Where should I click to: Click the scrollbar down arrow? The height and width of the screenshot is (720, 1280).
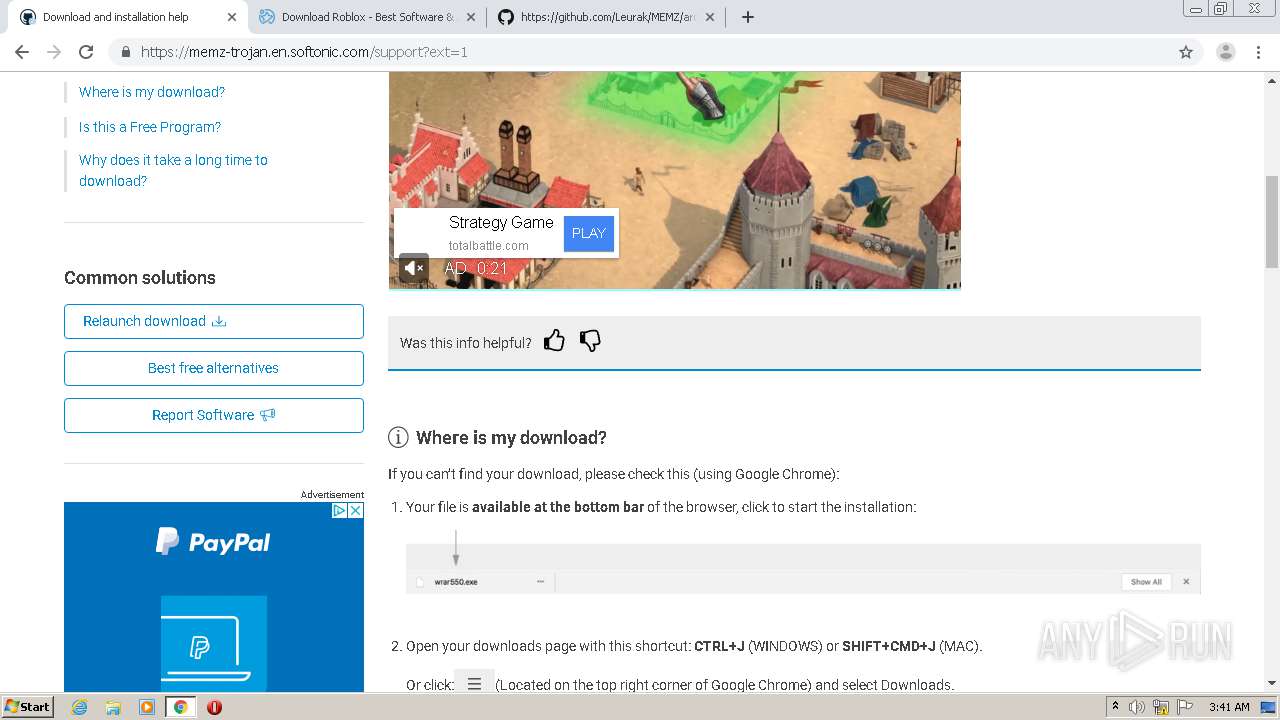point(1272,683)
